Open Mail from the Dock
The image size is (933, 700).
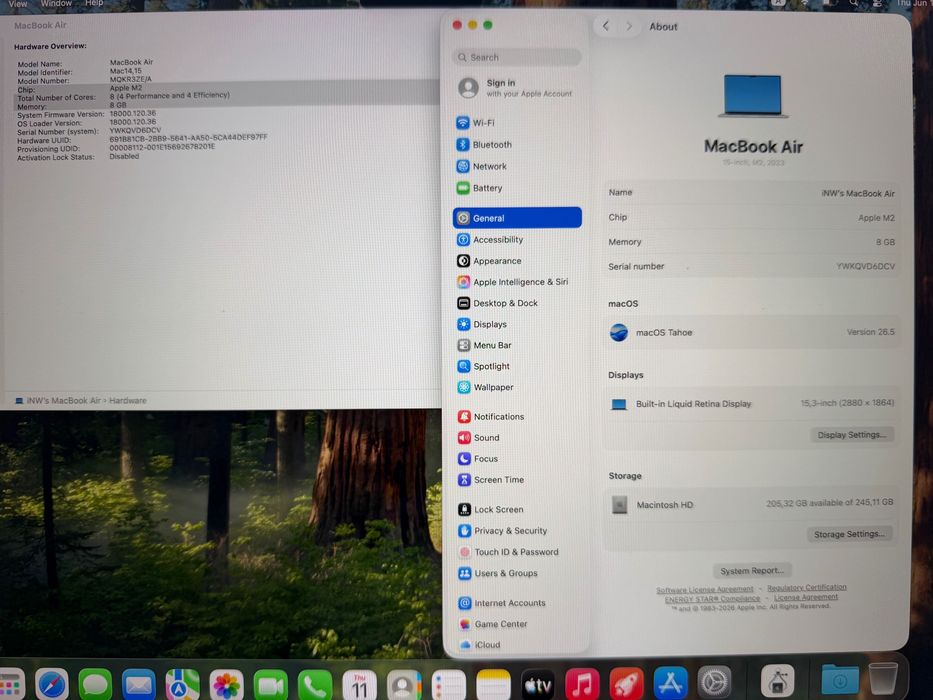(139, 685)
